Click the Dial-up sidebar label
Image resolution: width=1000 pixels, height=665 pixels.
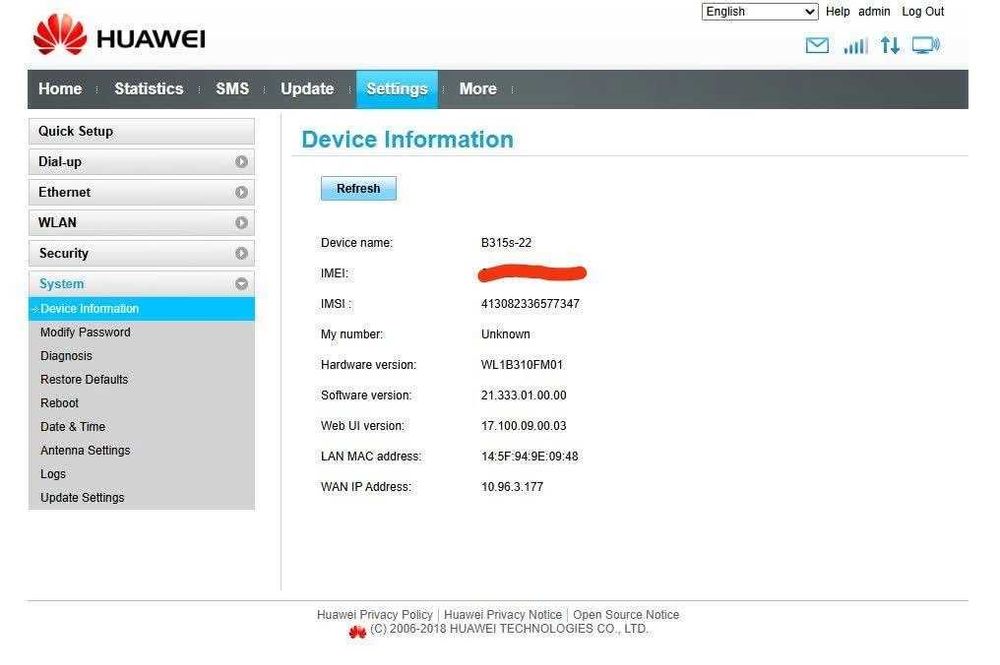(x=60, y=162)
